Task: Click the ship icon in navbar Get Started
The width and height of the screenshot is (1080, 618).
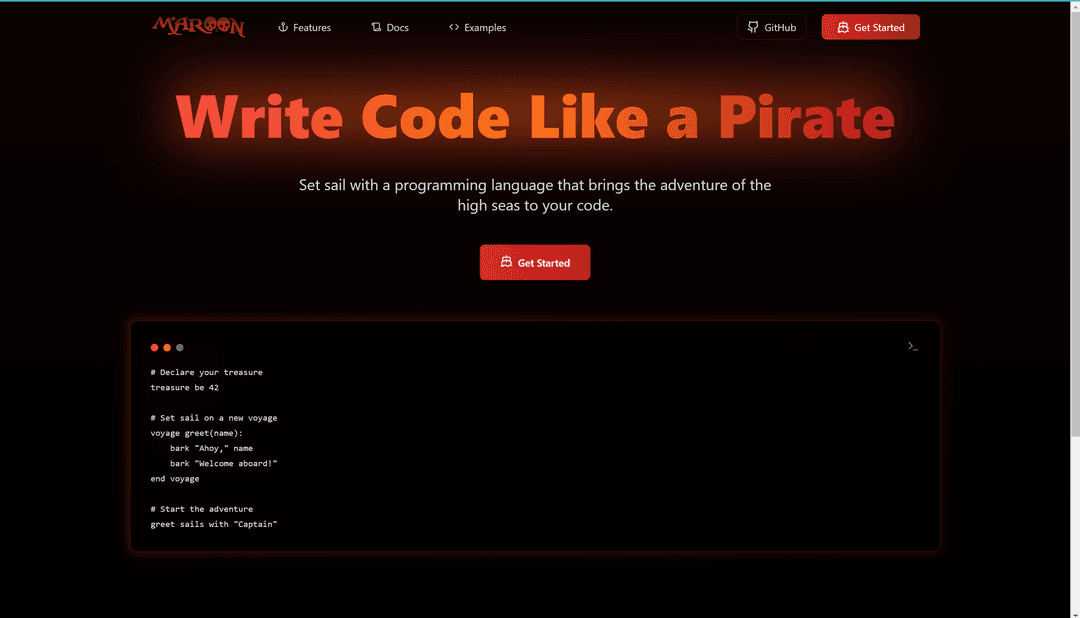Action: click(843, 27)
